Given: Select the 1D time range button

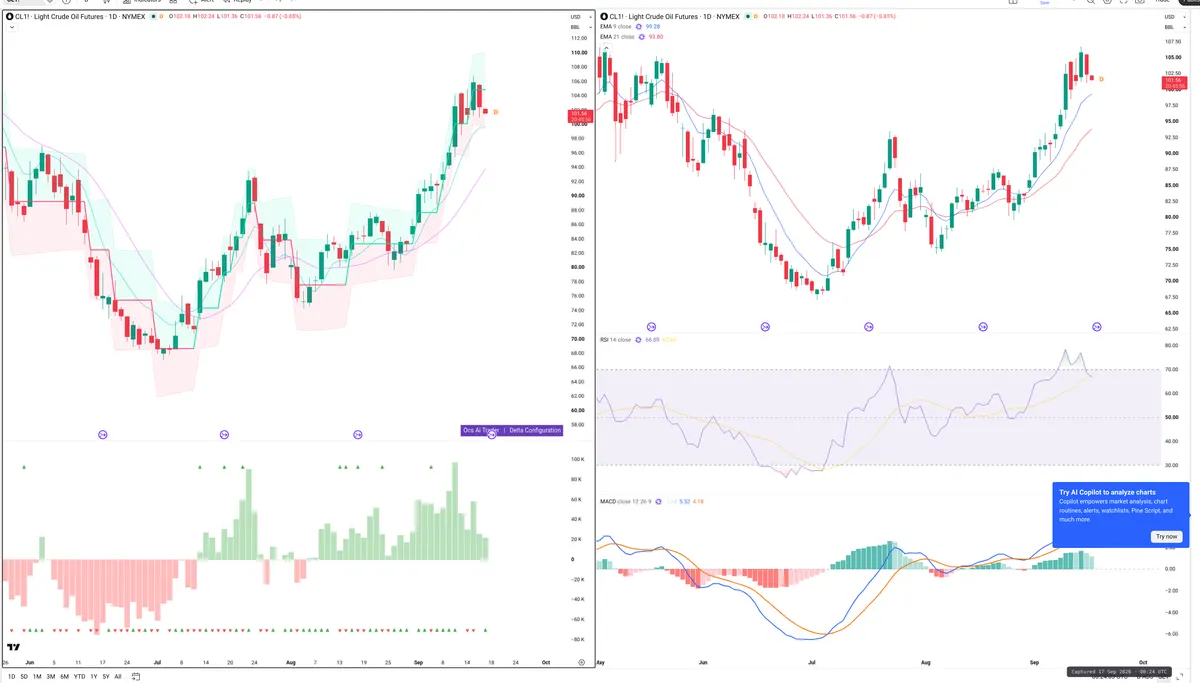Looking at the screenshot, I should pyautogui.click(x=11, y=677).
